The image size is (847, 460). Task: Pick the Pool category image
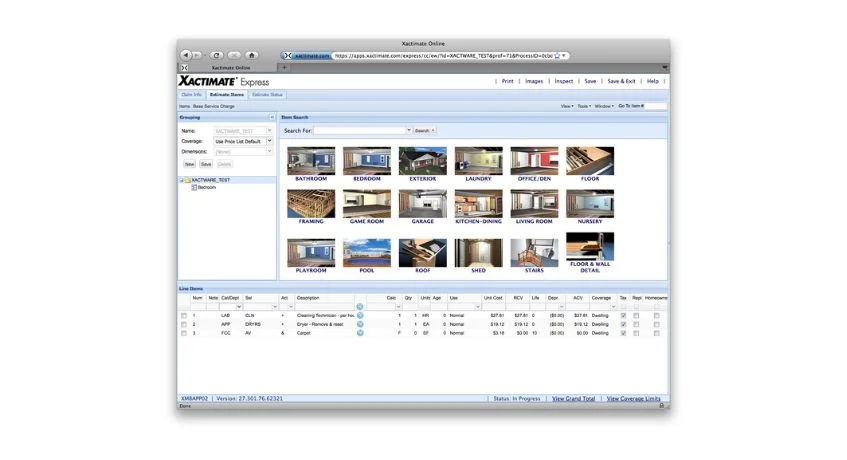[367, 253]
